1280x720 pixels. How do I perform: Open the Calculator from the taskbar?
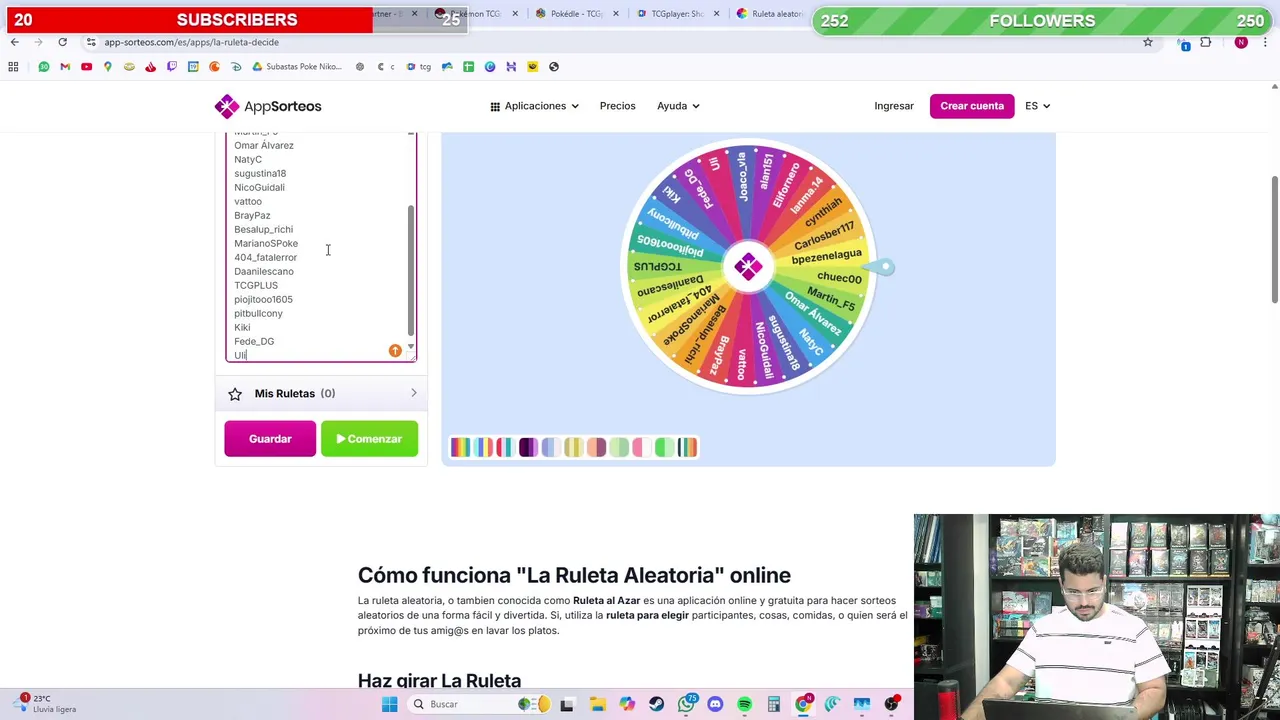point(773,704)
